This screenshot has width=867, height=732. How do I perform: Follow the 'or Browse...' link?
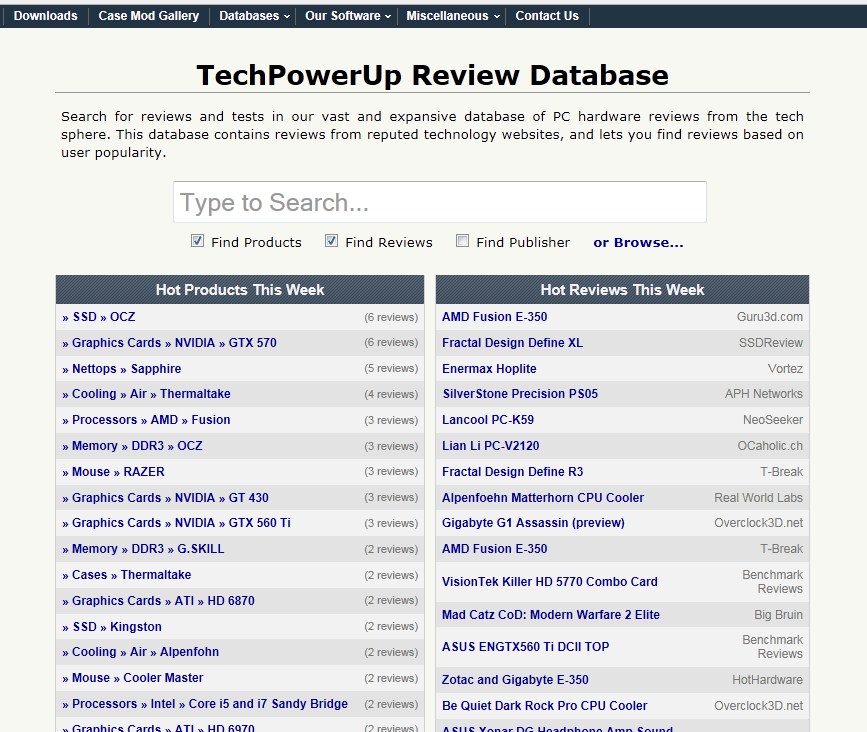(638, 242)
